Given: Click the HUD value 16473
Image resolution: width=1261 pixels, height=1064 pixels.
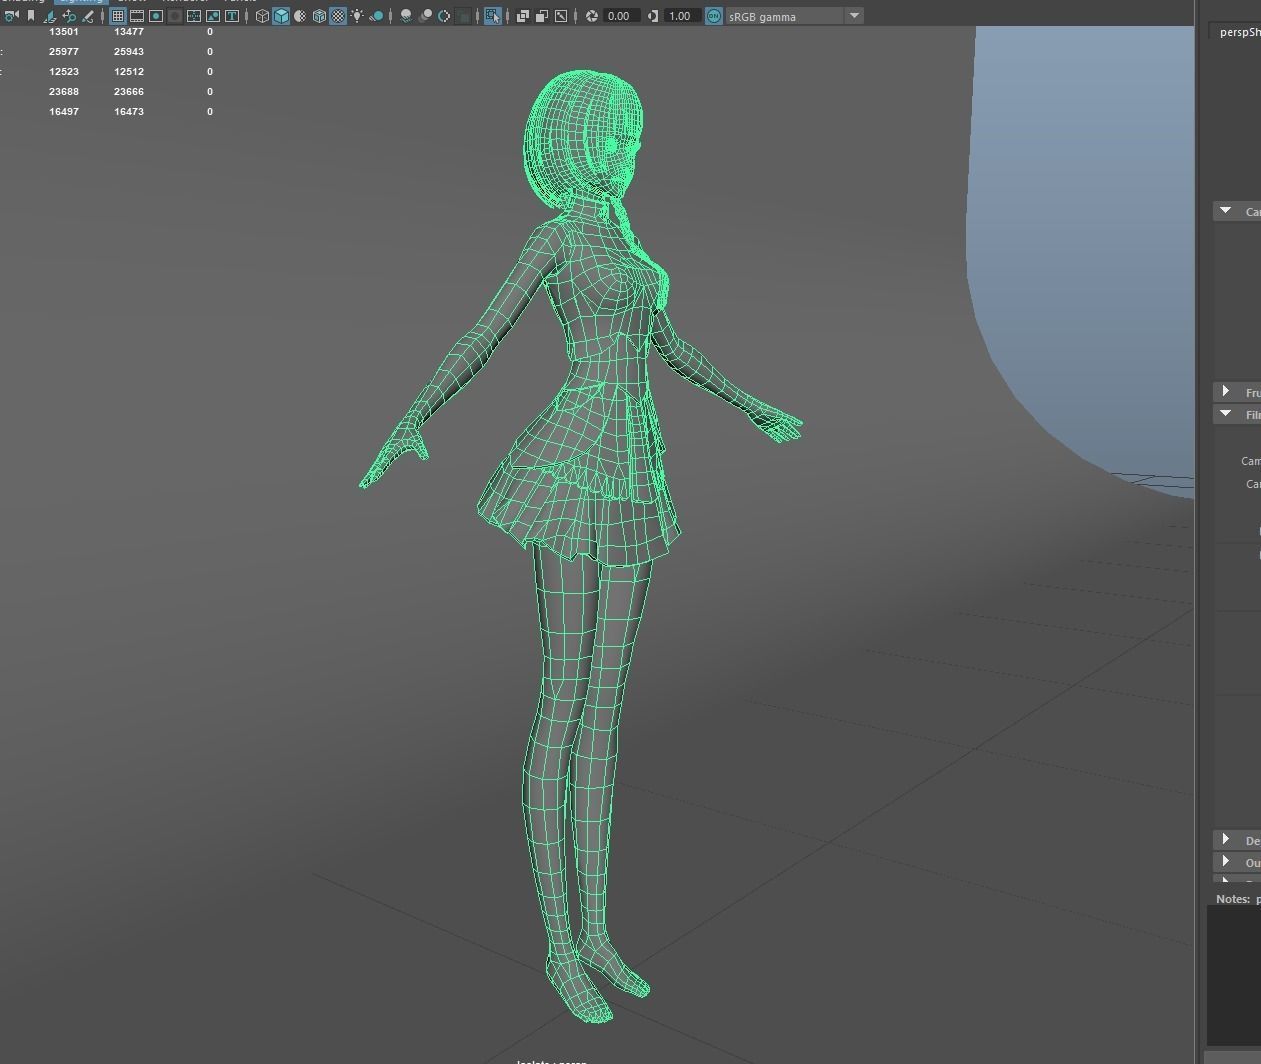Looking at the screenshot, I should (129, 111).
